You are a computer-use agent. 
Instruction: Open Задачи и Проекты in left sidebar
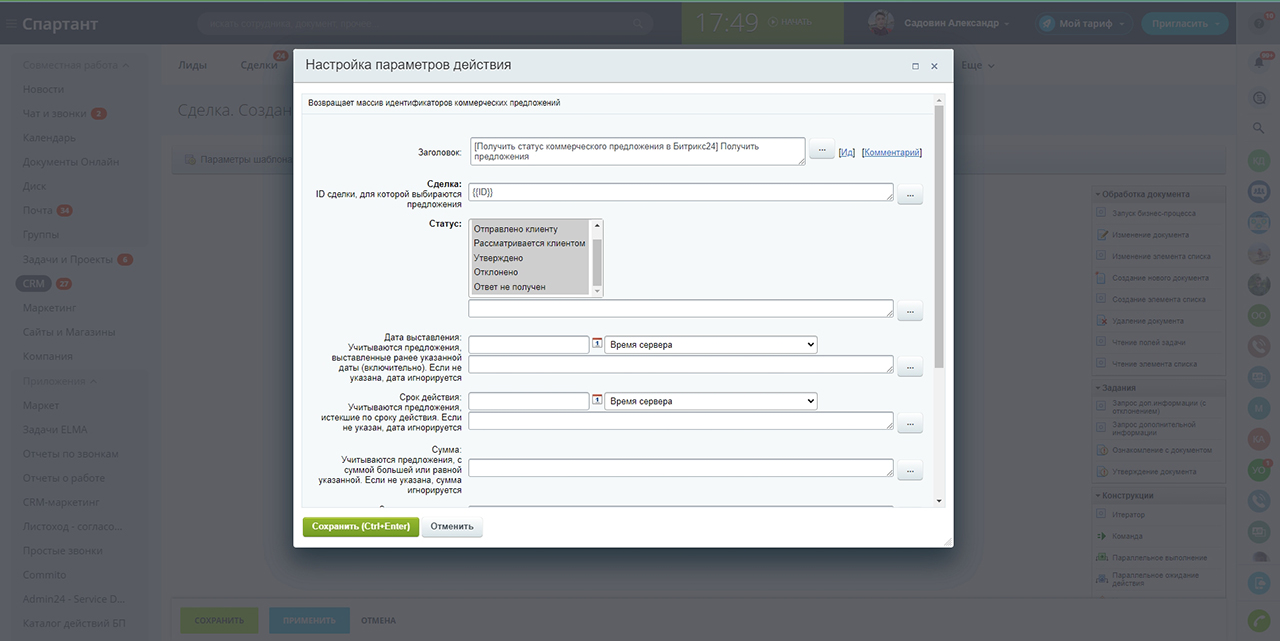(x=67, y=259)
